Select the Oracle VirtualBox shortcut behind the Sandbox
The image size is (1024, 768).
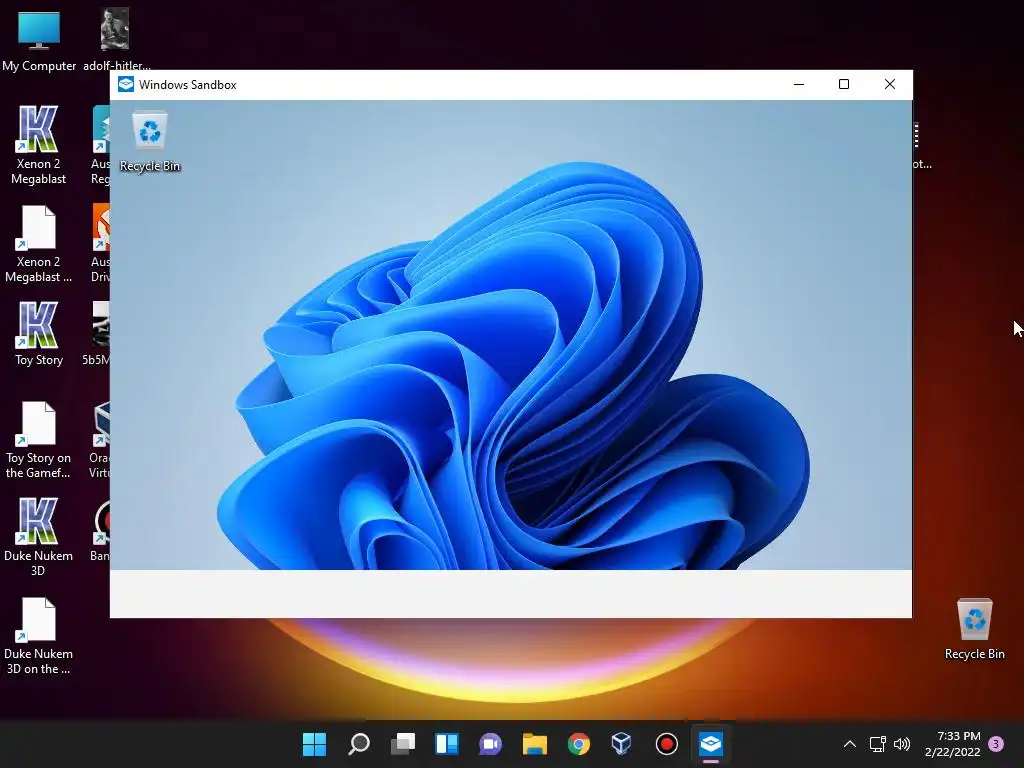[x=99, y=440]
